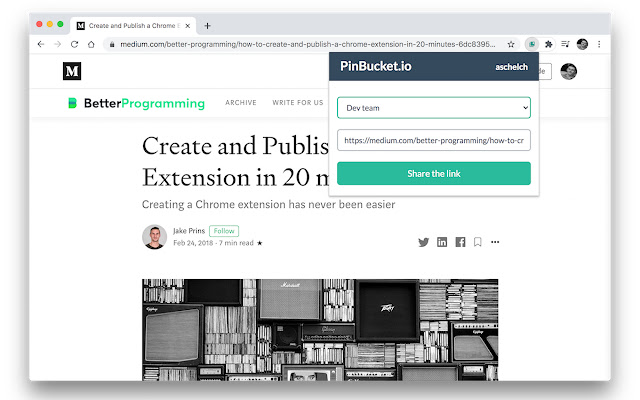Click the member-only star next to read time
Screen dimensions: 640x400
(x=260, y=243)
